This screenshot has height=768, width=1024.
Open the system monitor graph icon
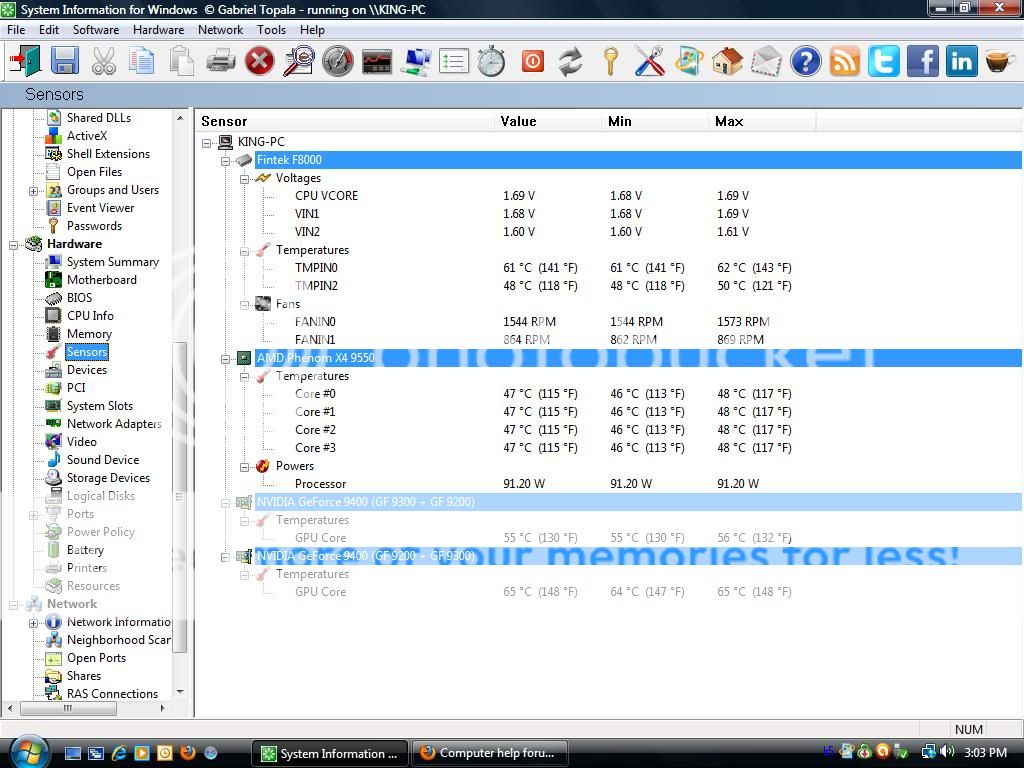click(377, 61)
